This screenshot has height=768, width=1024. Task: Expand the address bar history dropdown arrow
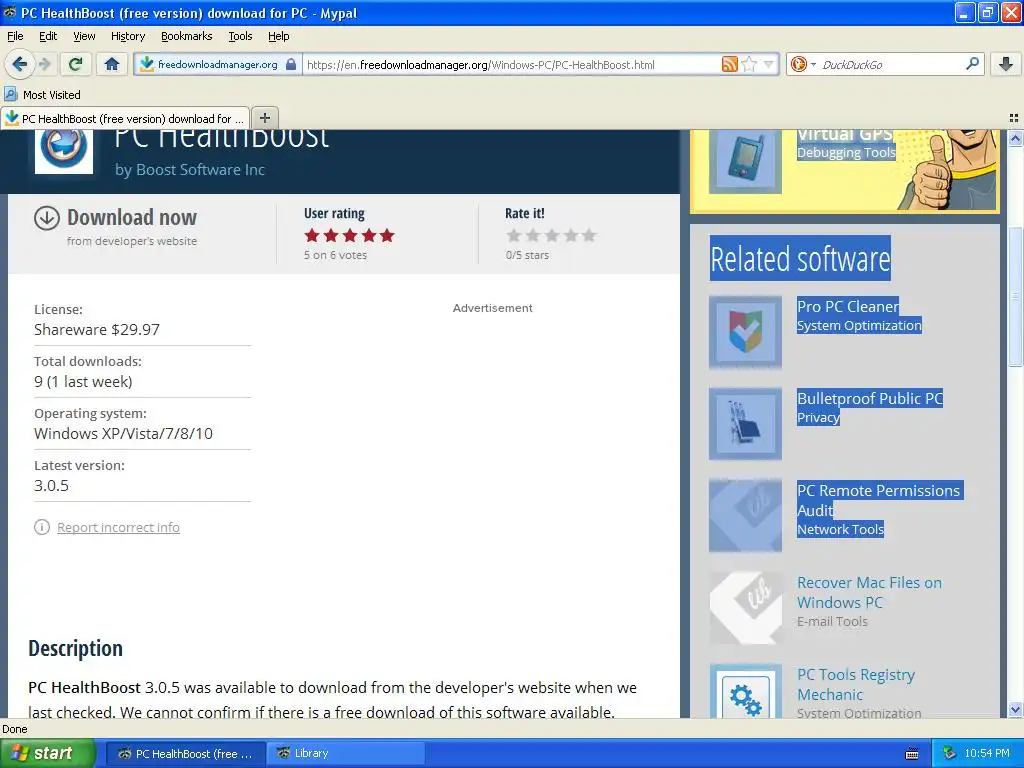point(769,64)
